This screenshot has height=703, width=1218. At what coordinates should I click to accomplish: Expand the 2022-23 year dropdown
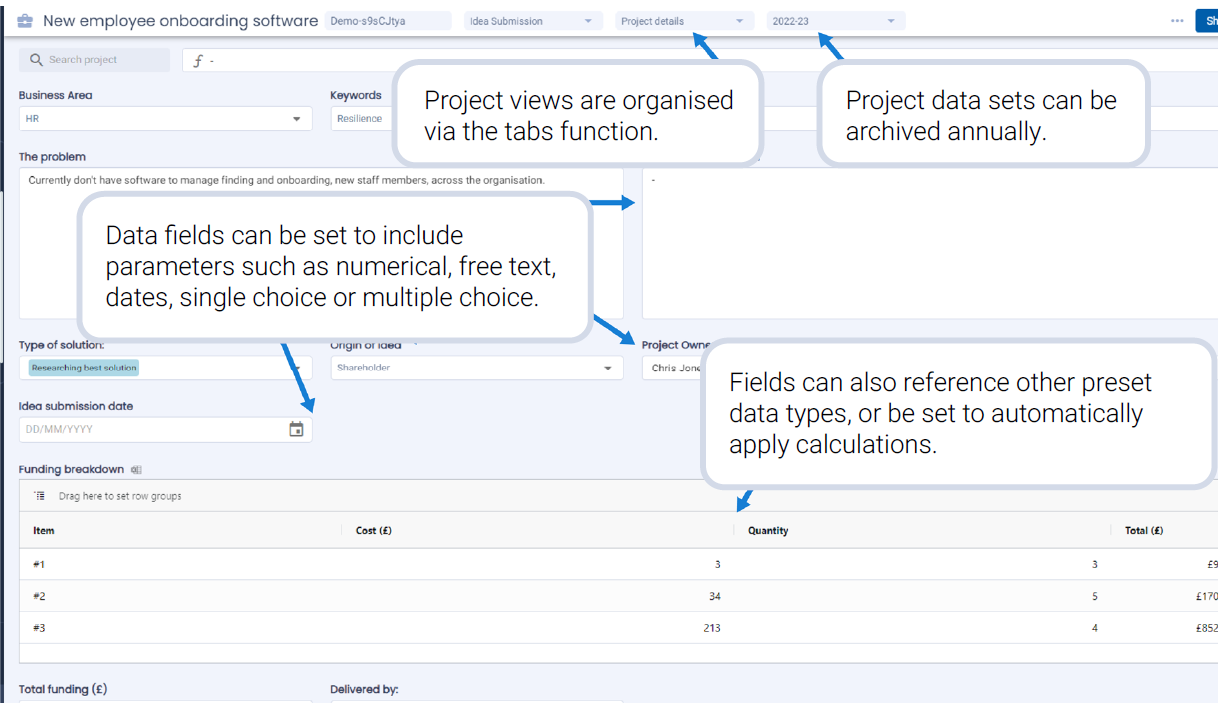point(834,21)
